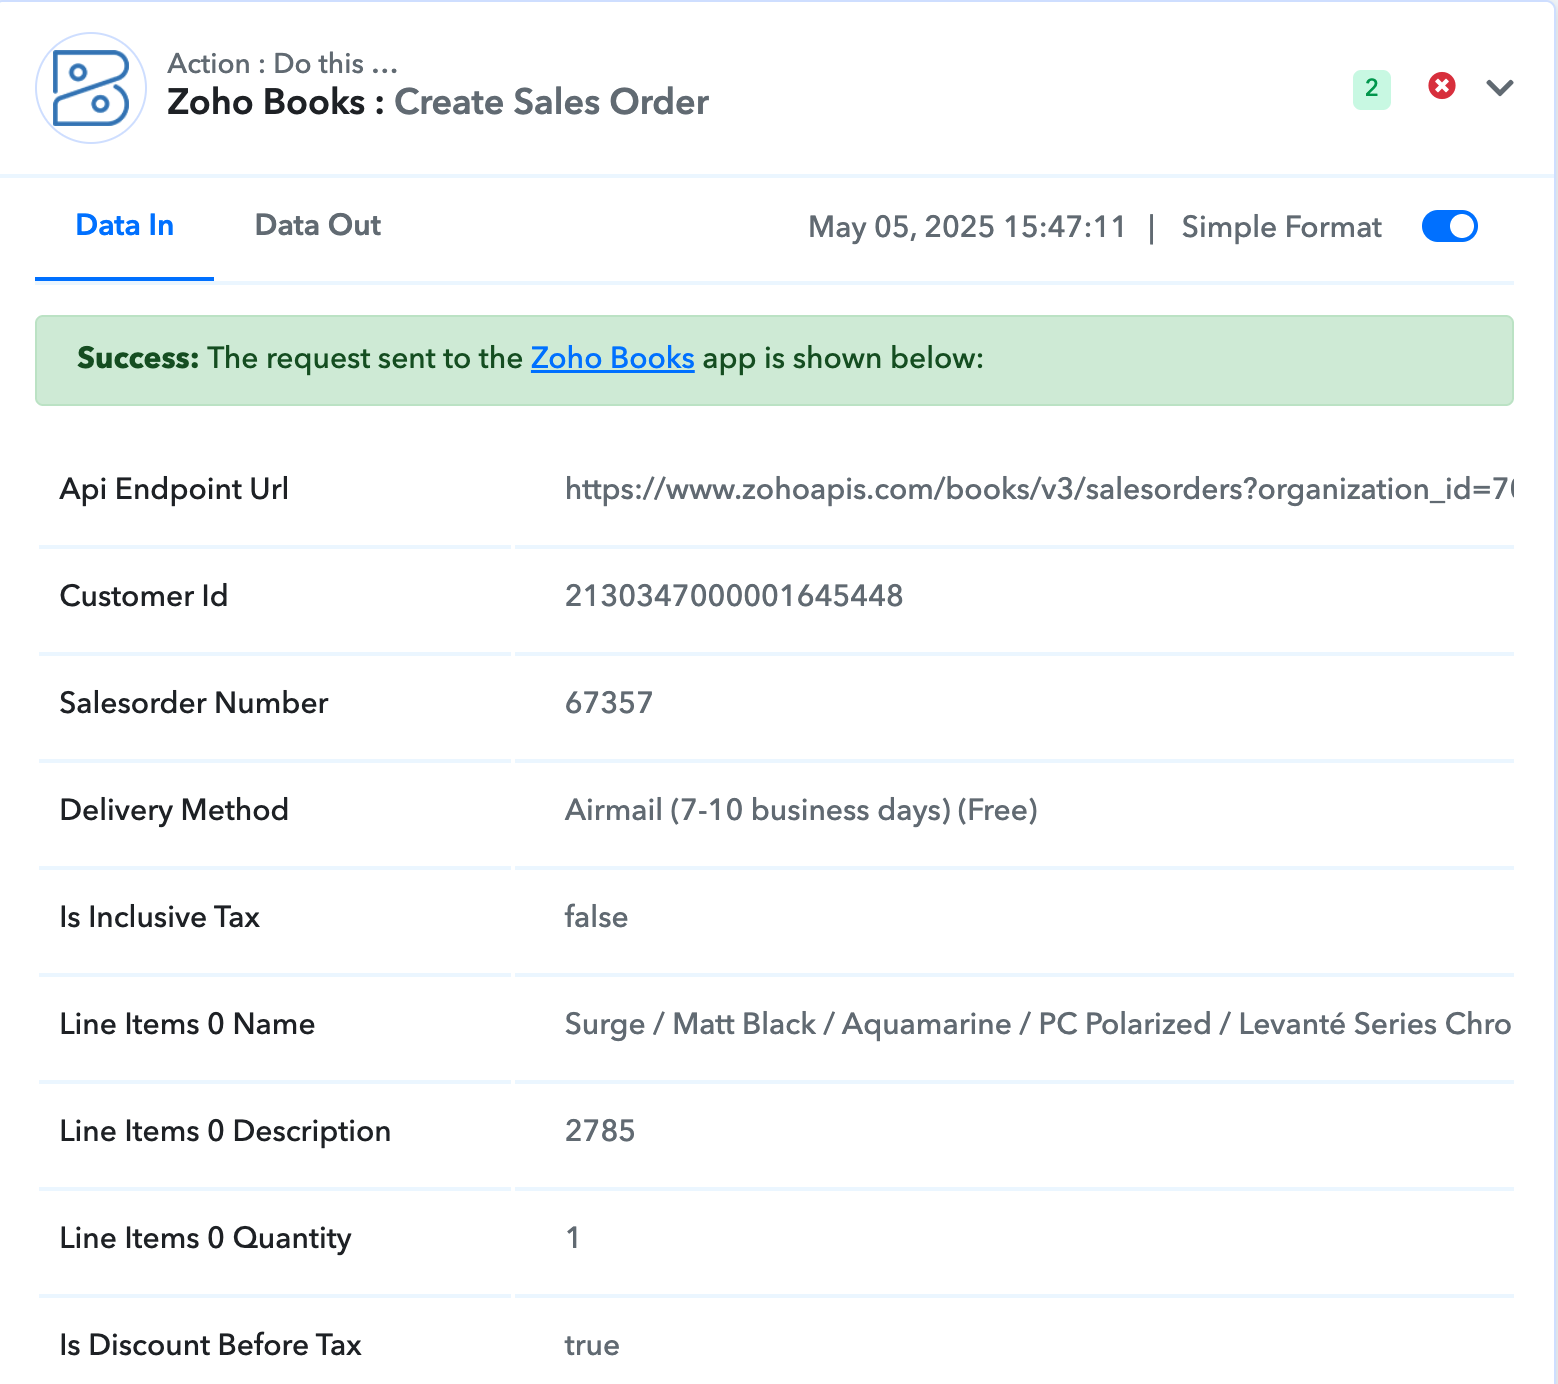Collapse the action step using the chevron
Viewport: 1558px width, 1384px height.
pyautogui.click(x=1499, y=88)
